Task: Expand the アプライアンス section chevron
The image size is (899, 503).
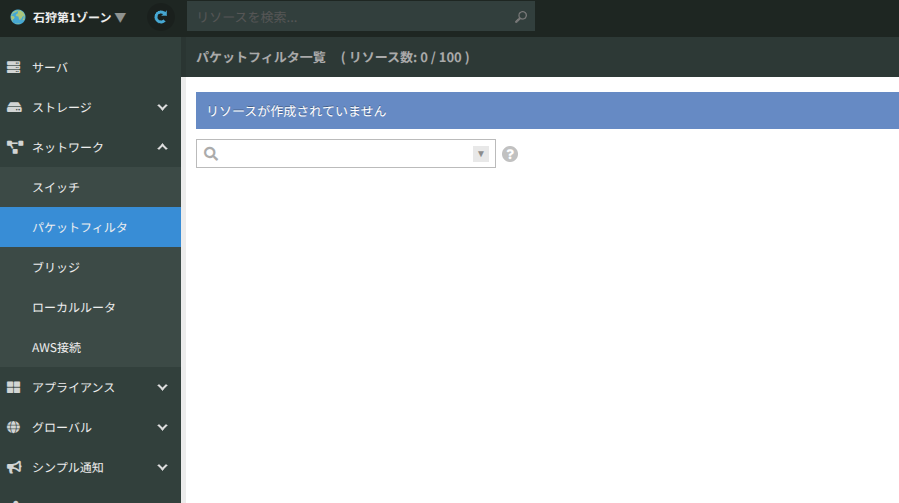Action: pos(162,388)
